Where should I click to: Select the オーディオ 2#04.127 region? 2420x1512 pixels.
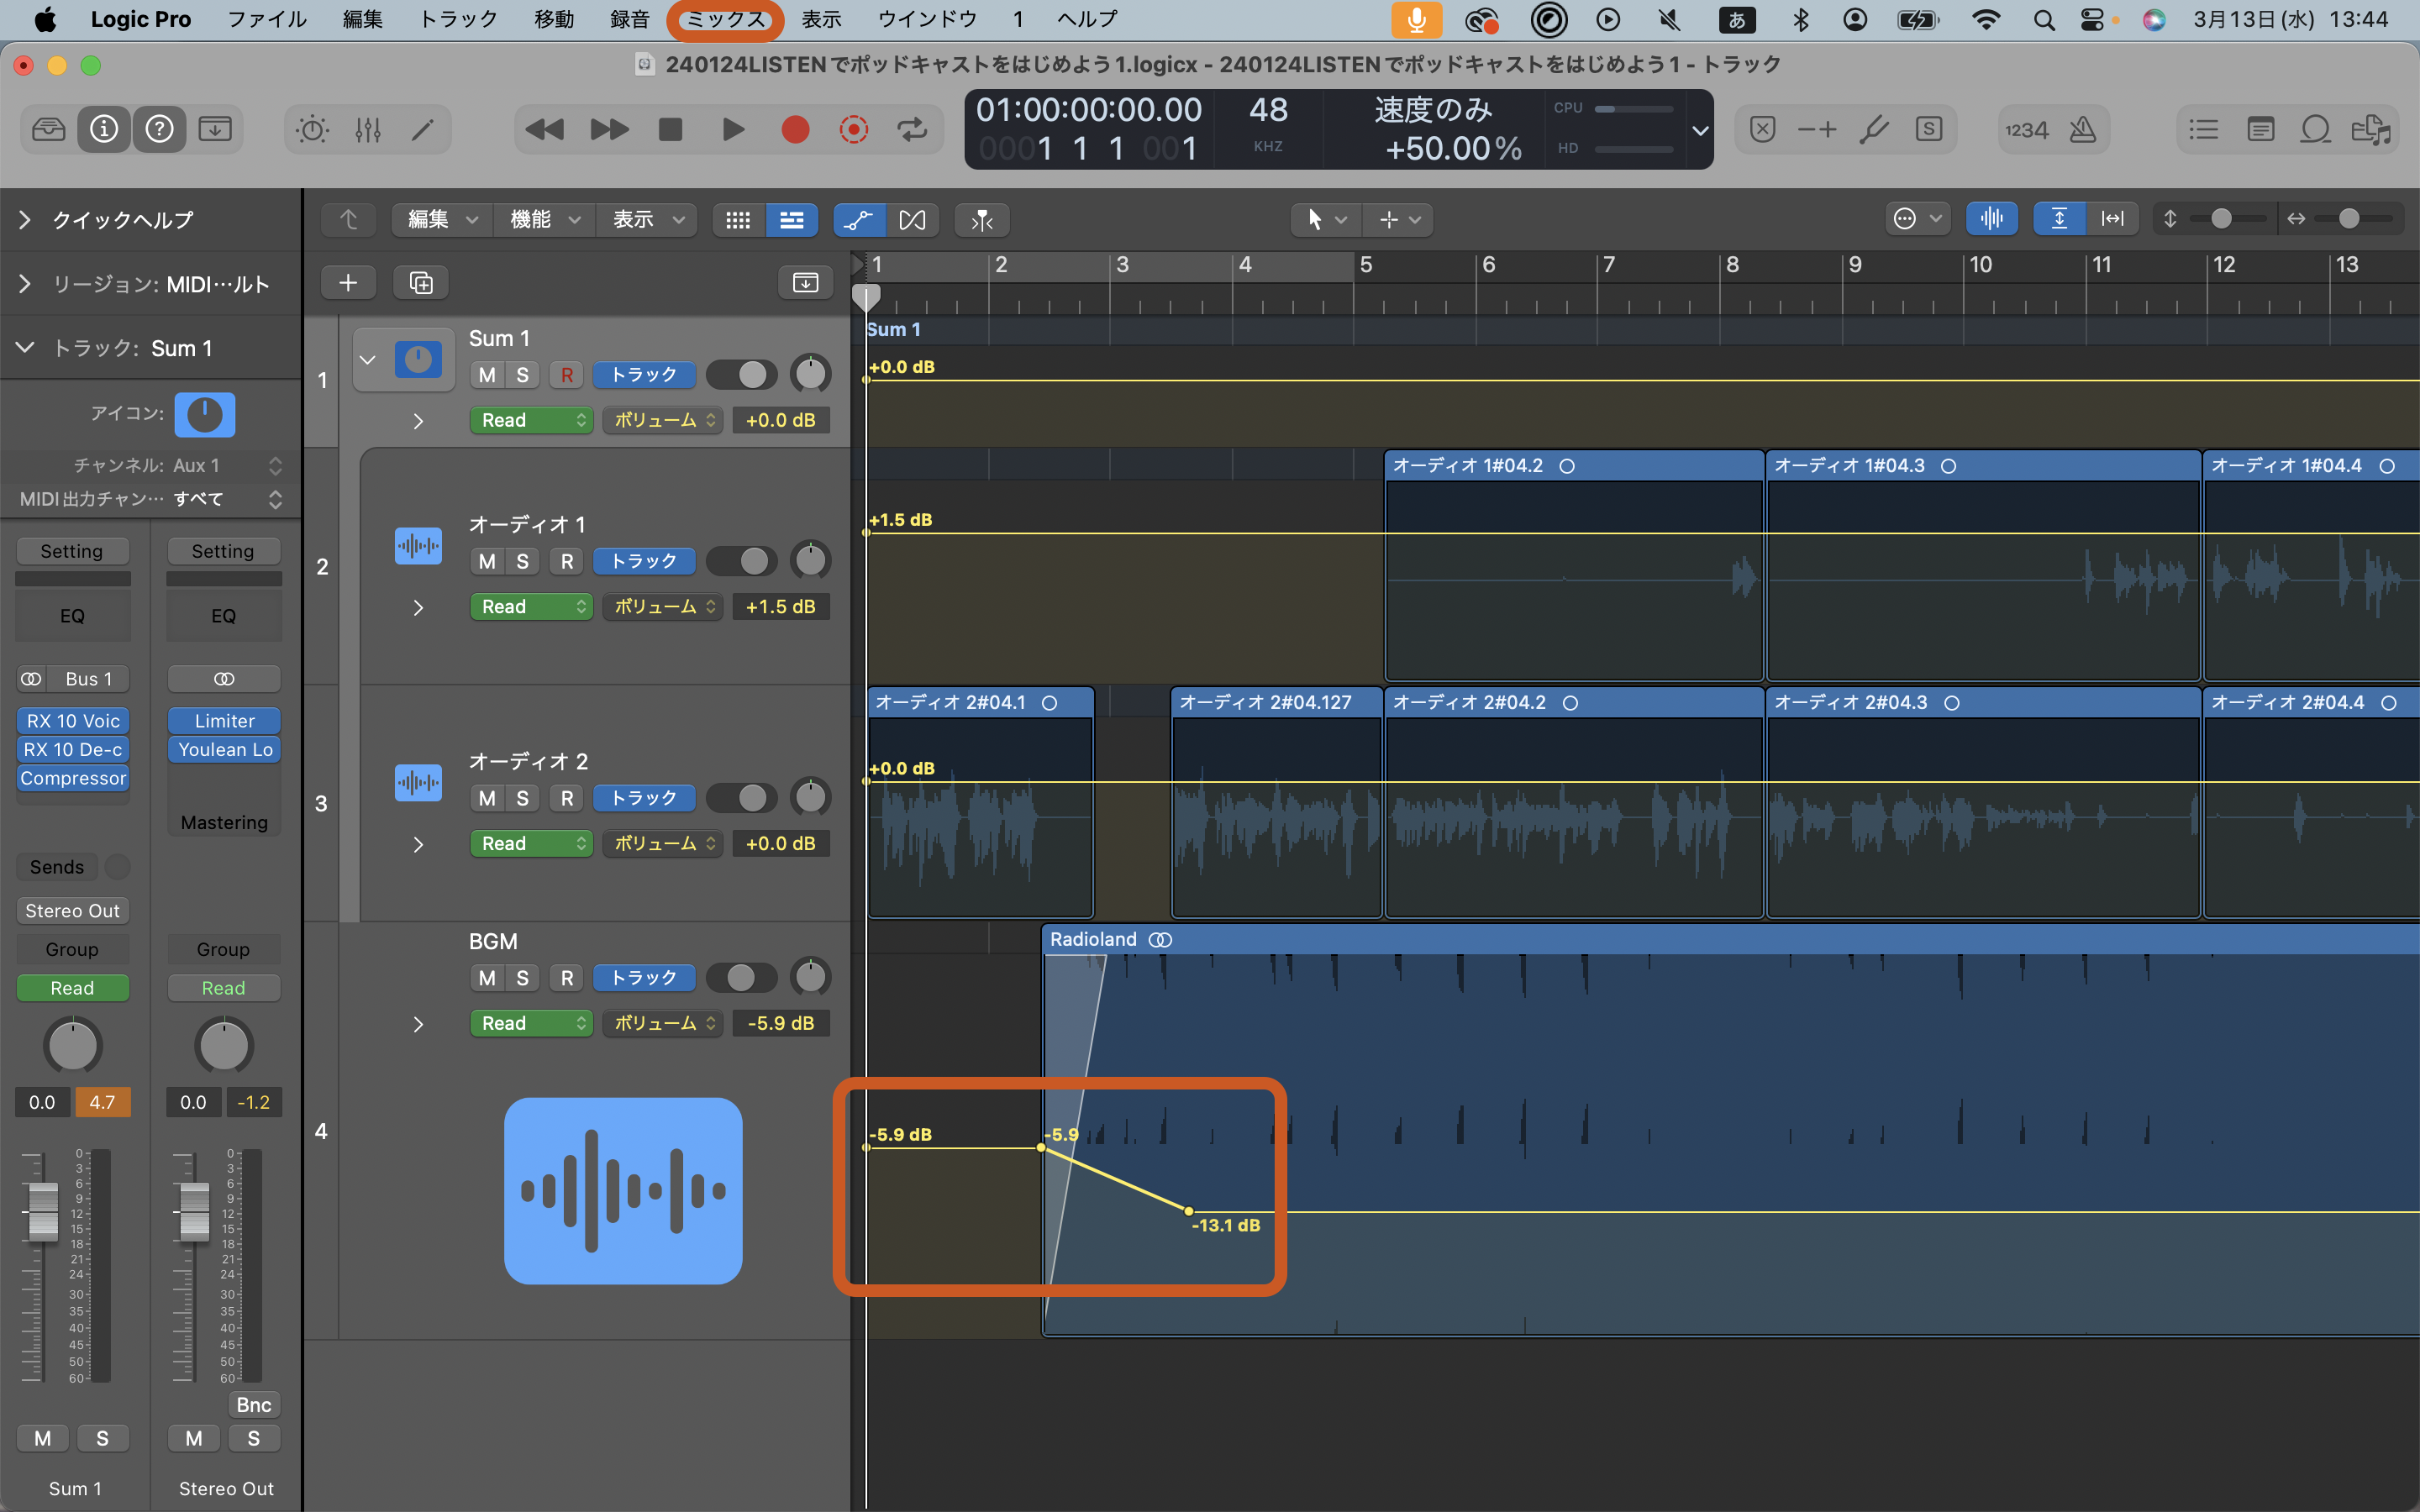tap(1277, 802)
